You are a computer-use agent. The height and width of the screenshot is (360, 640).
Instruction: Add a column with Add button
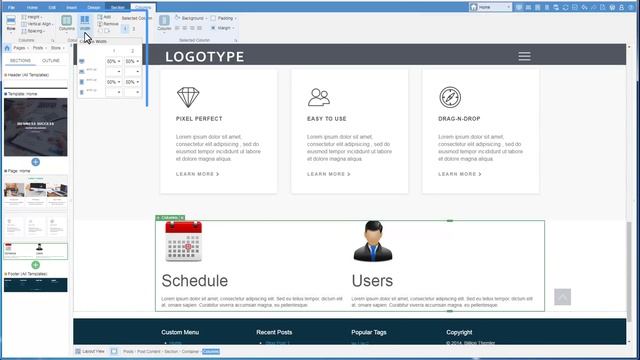pyautogui.click(x=104, y=17)
